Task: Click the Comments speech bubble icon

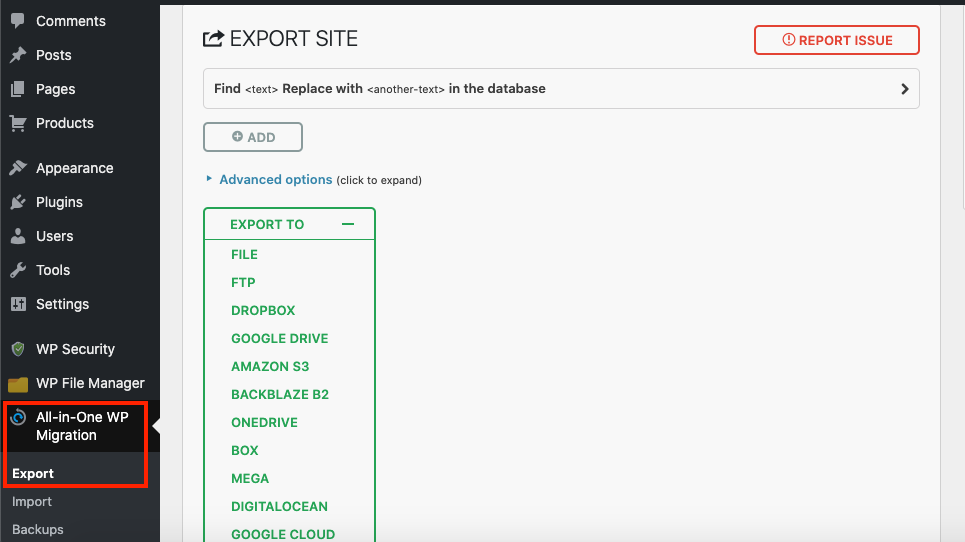Action: pos(18,20)
